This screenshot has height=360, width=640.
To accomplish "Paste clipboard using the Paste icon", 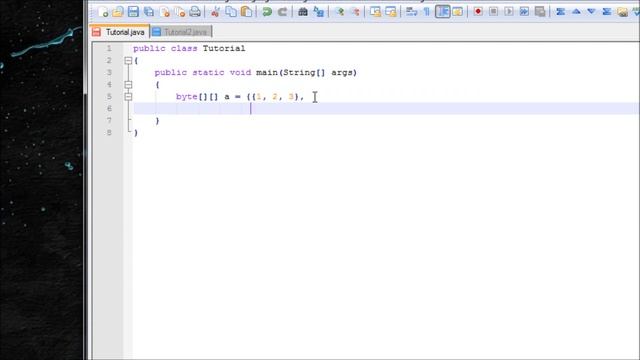I will (246, 11).
